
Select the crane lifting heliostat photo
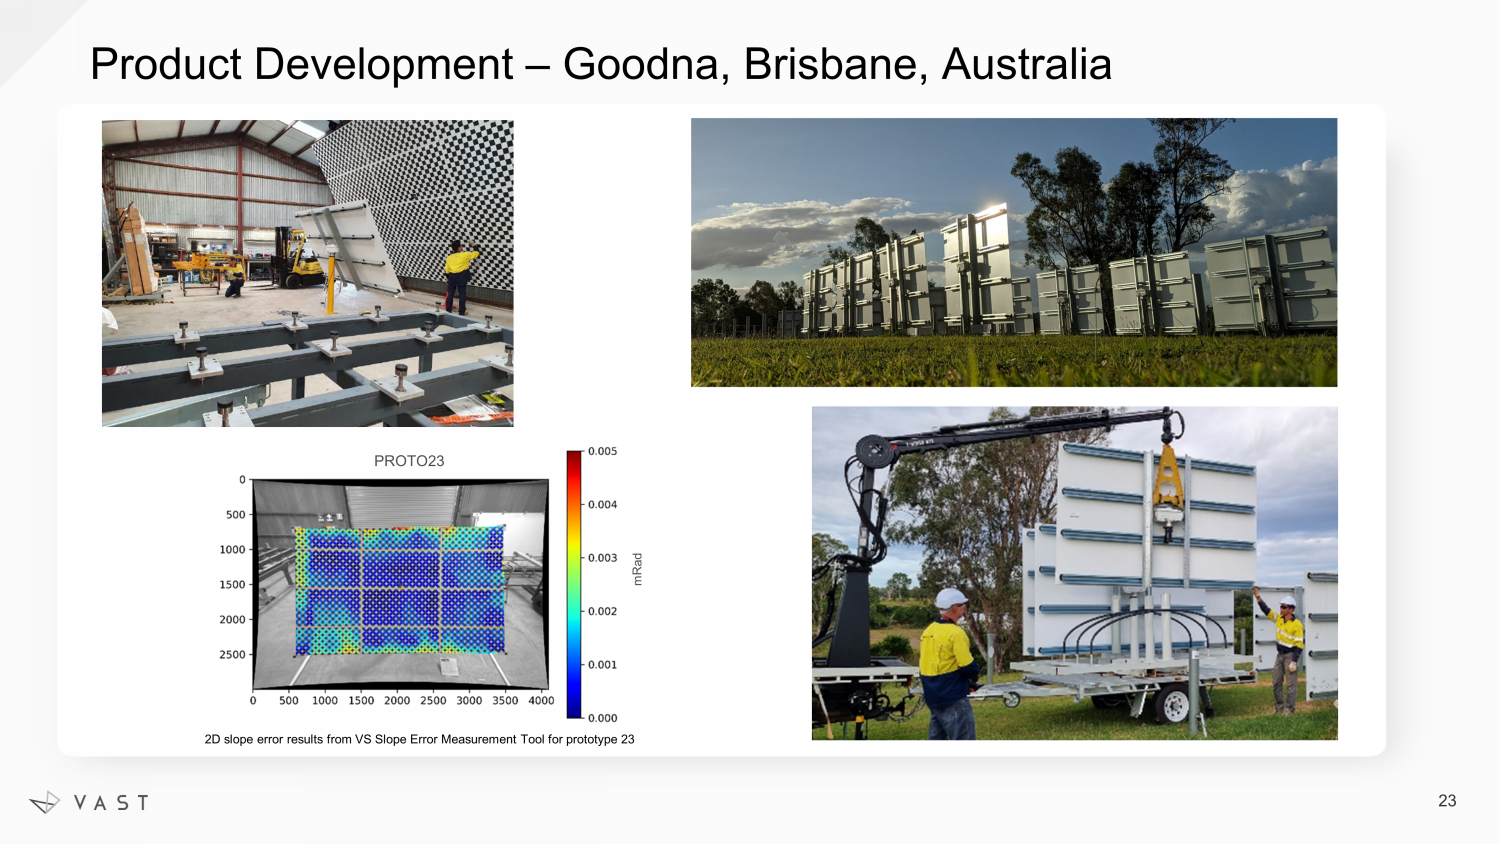[1075, 573]
